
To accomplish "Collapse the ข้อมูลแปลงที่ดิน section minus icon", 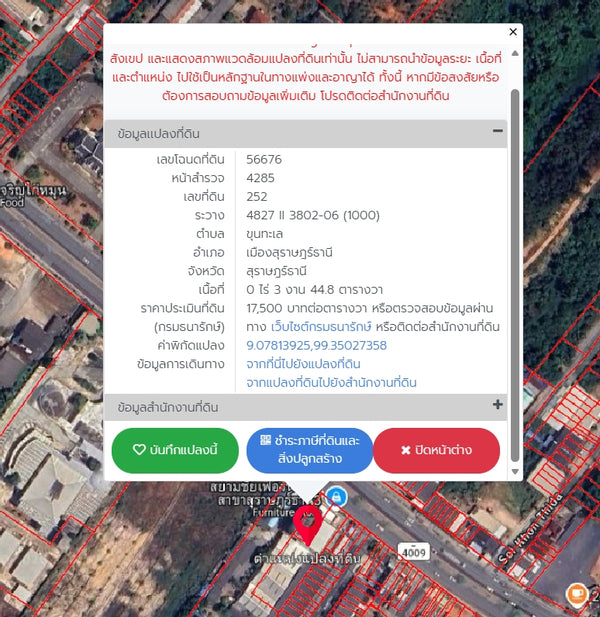I will click(x=497, y=131).
